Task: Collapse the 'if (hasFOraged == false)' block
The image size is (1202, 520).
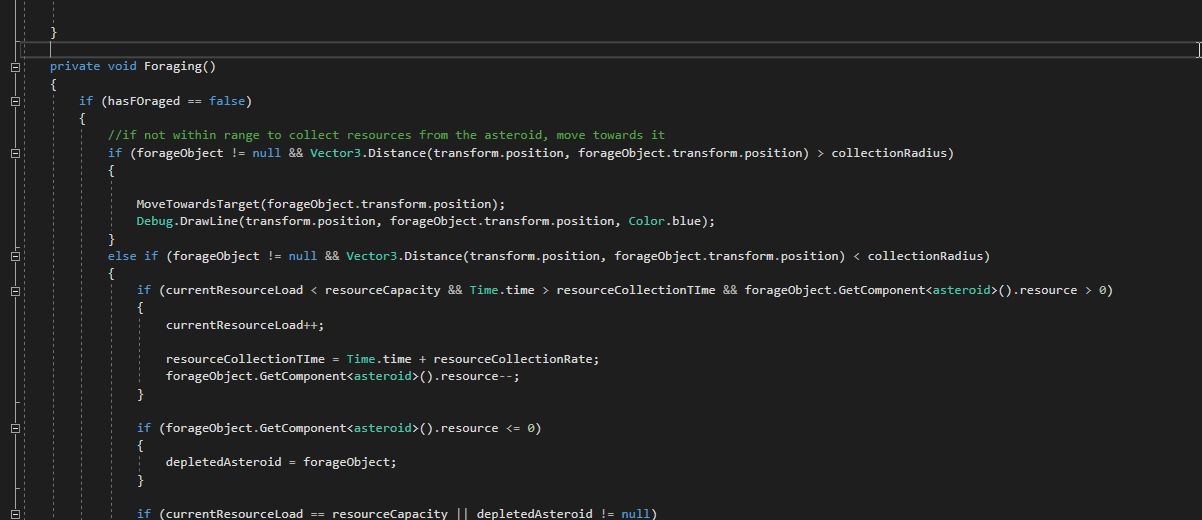Action: click(15, 101)
